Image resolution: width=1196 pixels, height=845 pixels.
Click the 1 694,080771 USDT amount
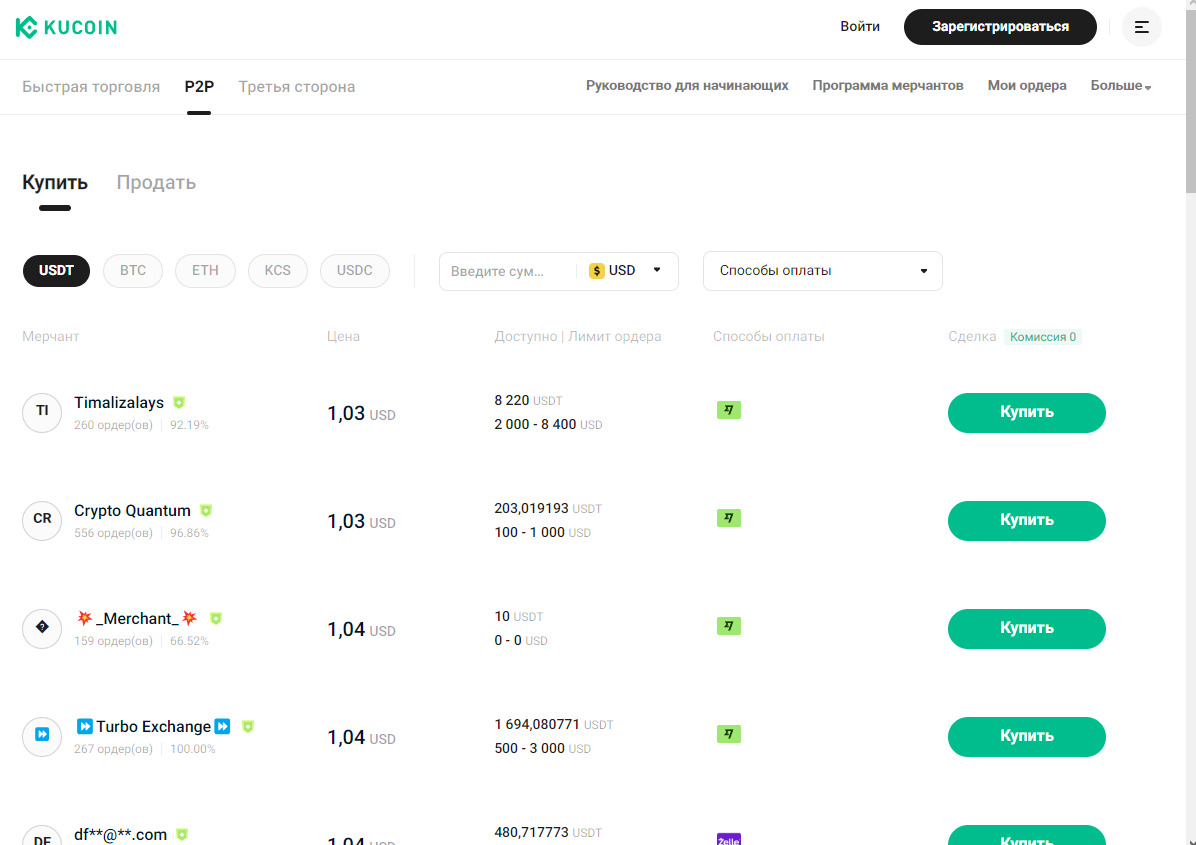[x=554, y=725]
